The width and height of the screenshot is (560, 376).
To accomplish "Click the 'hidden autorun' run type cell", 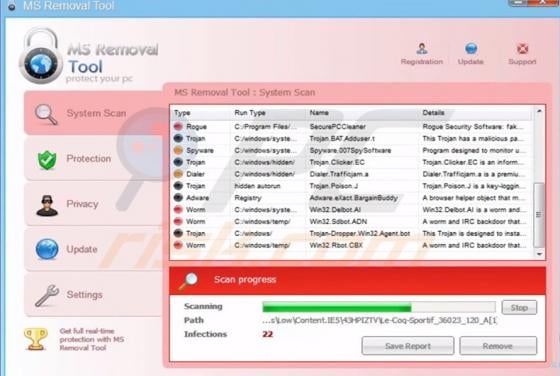I will point(258,186).
